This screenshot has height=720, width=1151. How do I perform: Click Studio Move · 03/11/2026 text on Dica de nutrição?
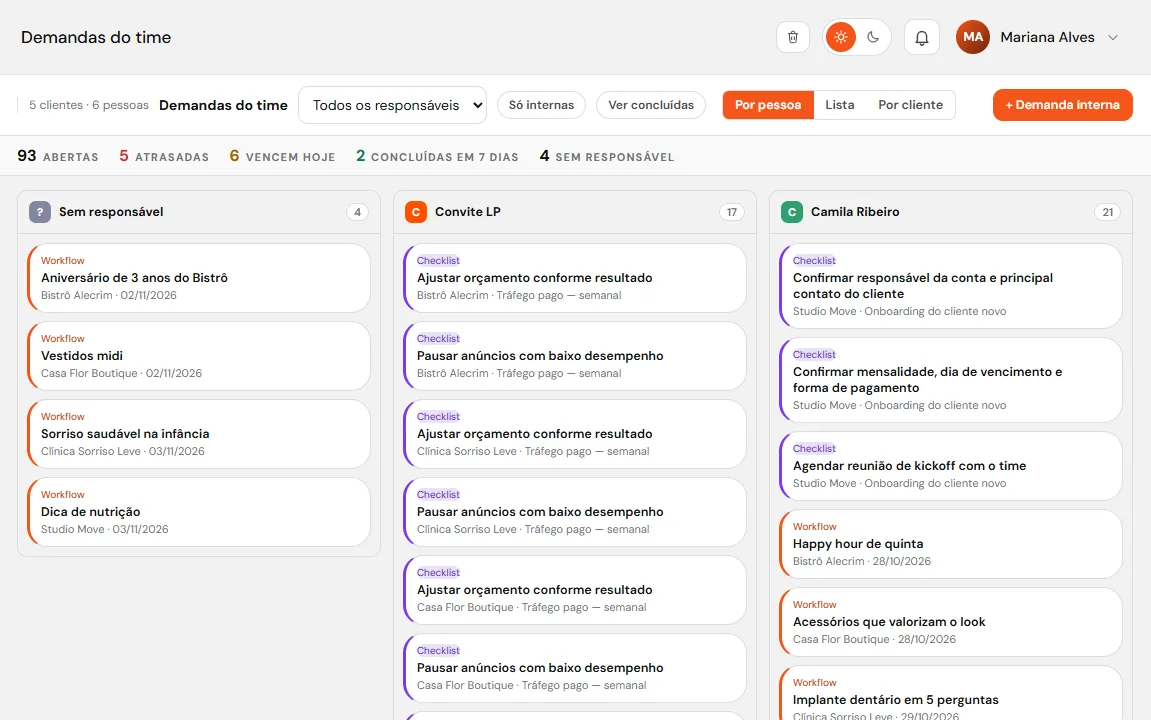tap(104, 529)
